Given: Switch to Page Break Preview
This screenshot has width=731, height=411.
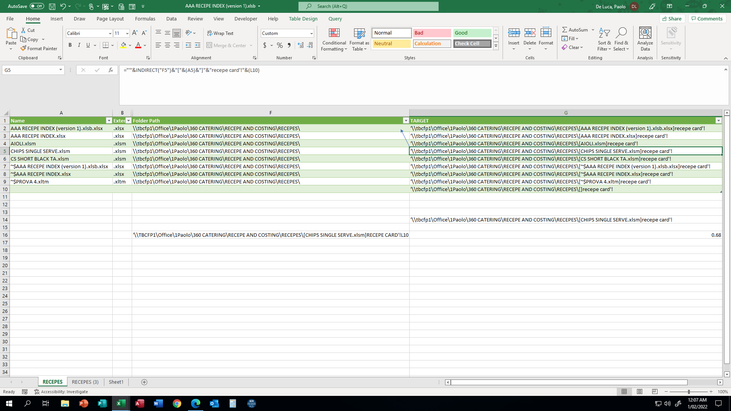Looking at the screenshot, I should coord(655,391).
